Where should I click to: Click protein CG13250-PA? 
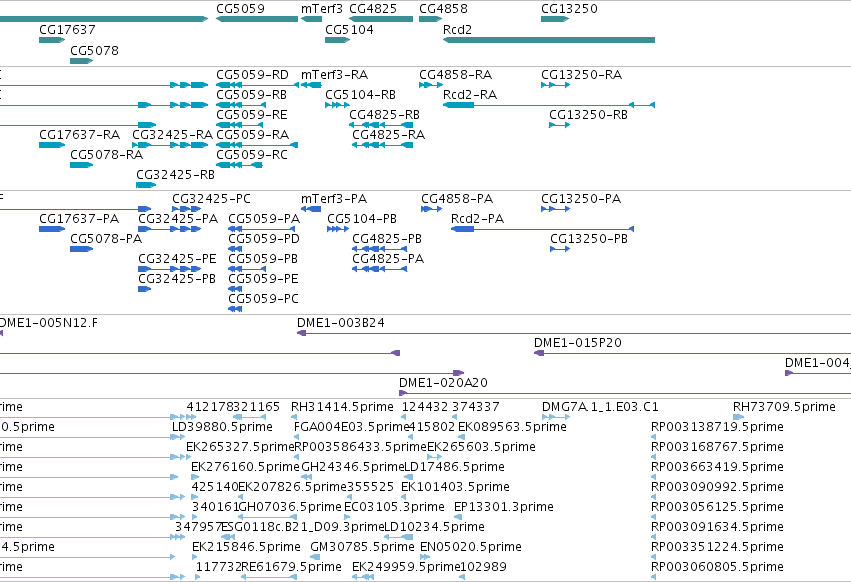coord(555,209)
